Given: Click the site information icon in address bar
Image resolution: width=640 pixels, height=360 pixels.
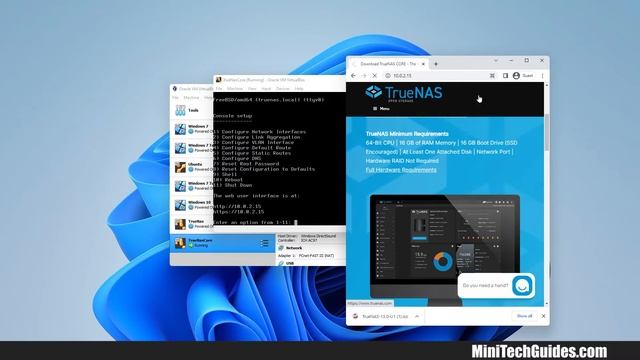Looking at the screenshot, I should (388, 76).
